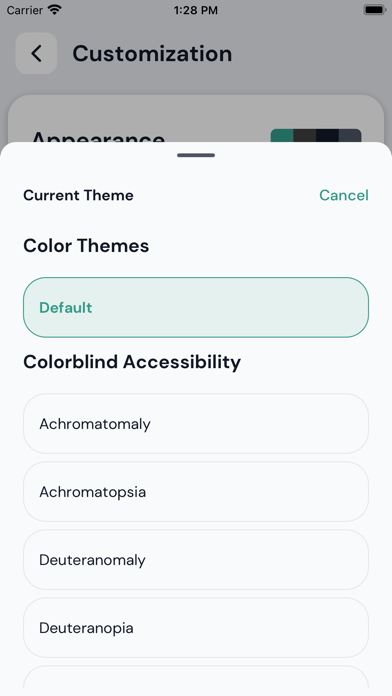Select the Deuteranomaly accessibility theme
The height and width of the screenshot is (696, 392).
coord(196,560)
